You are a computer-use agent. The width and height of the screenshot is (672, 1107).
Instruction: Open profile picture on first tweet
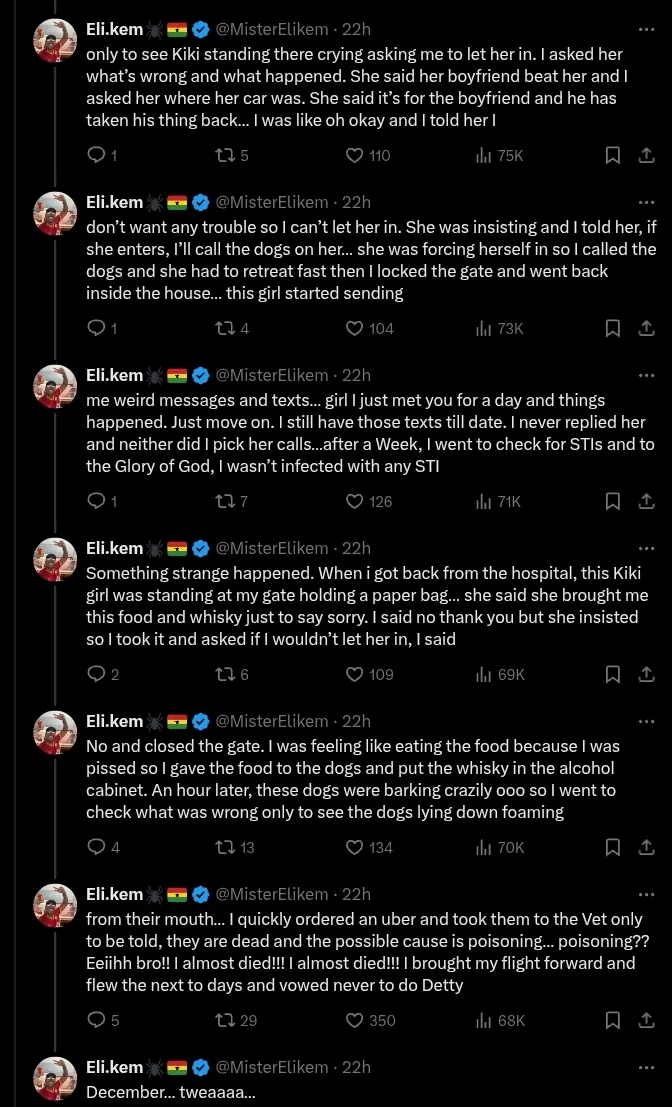point(55,41)
